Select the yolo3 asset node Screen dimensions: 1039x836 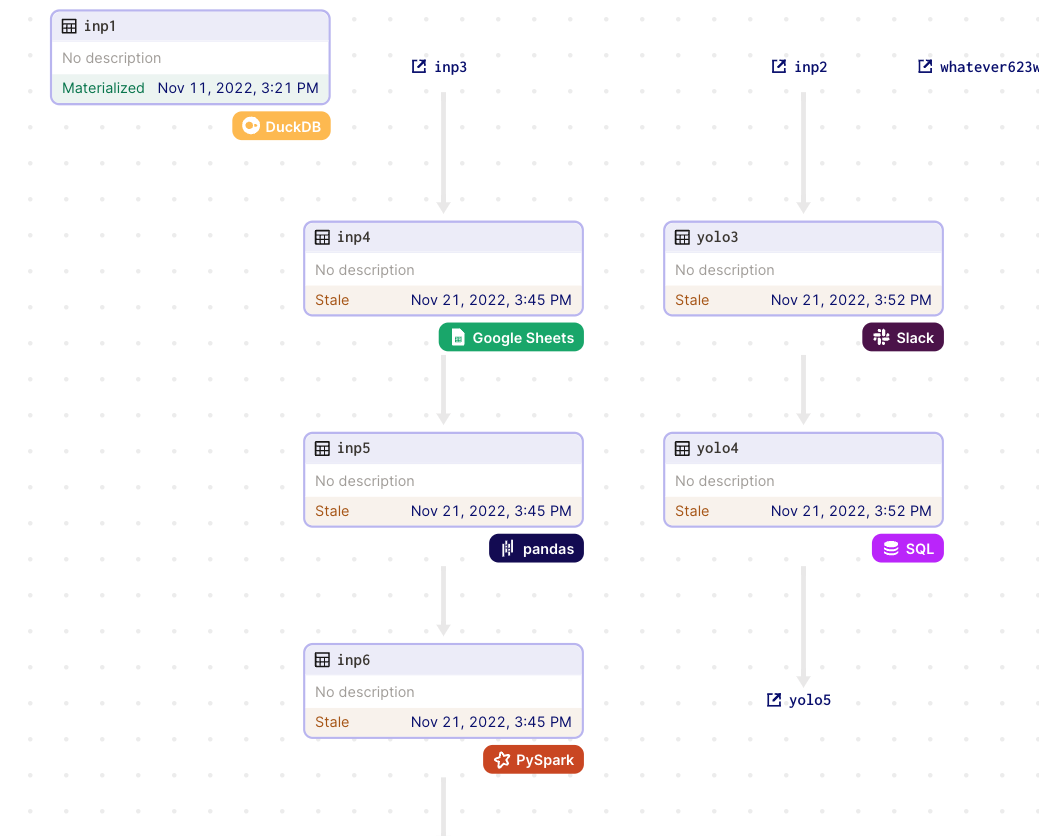pos(803,268)
